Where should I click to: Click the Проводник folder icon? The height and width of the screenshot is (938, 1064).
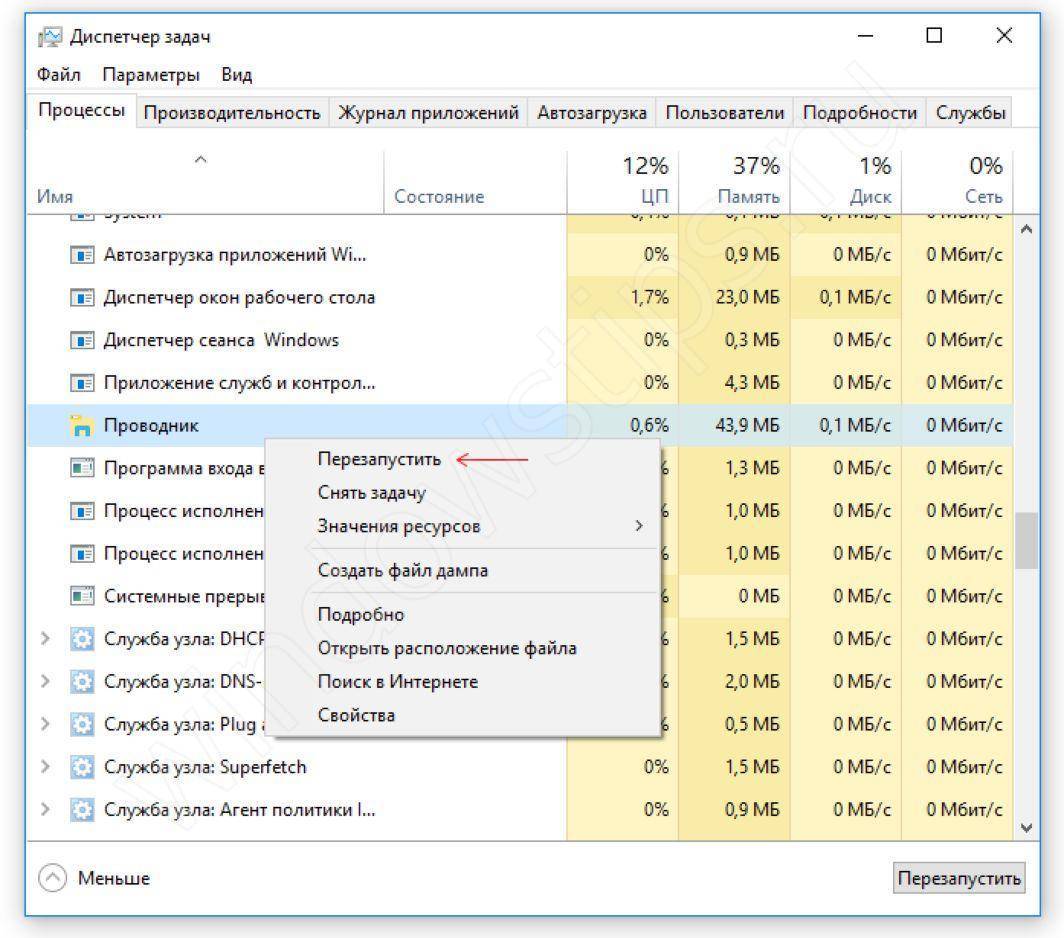point(82,426)
